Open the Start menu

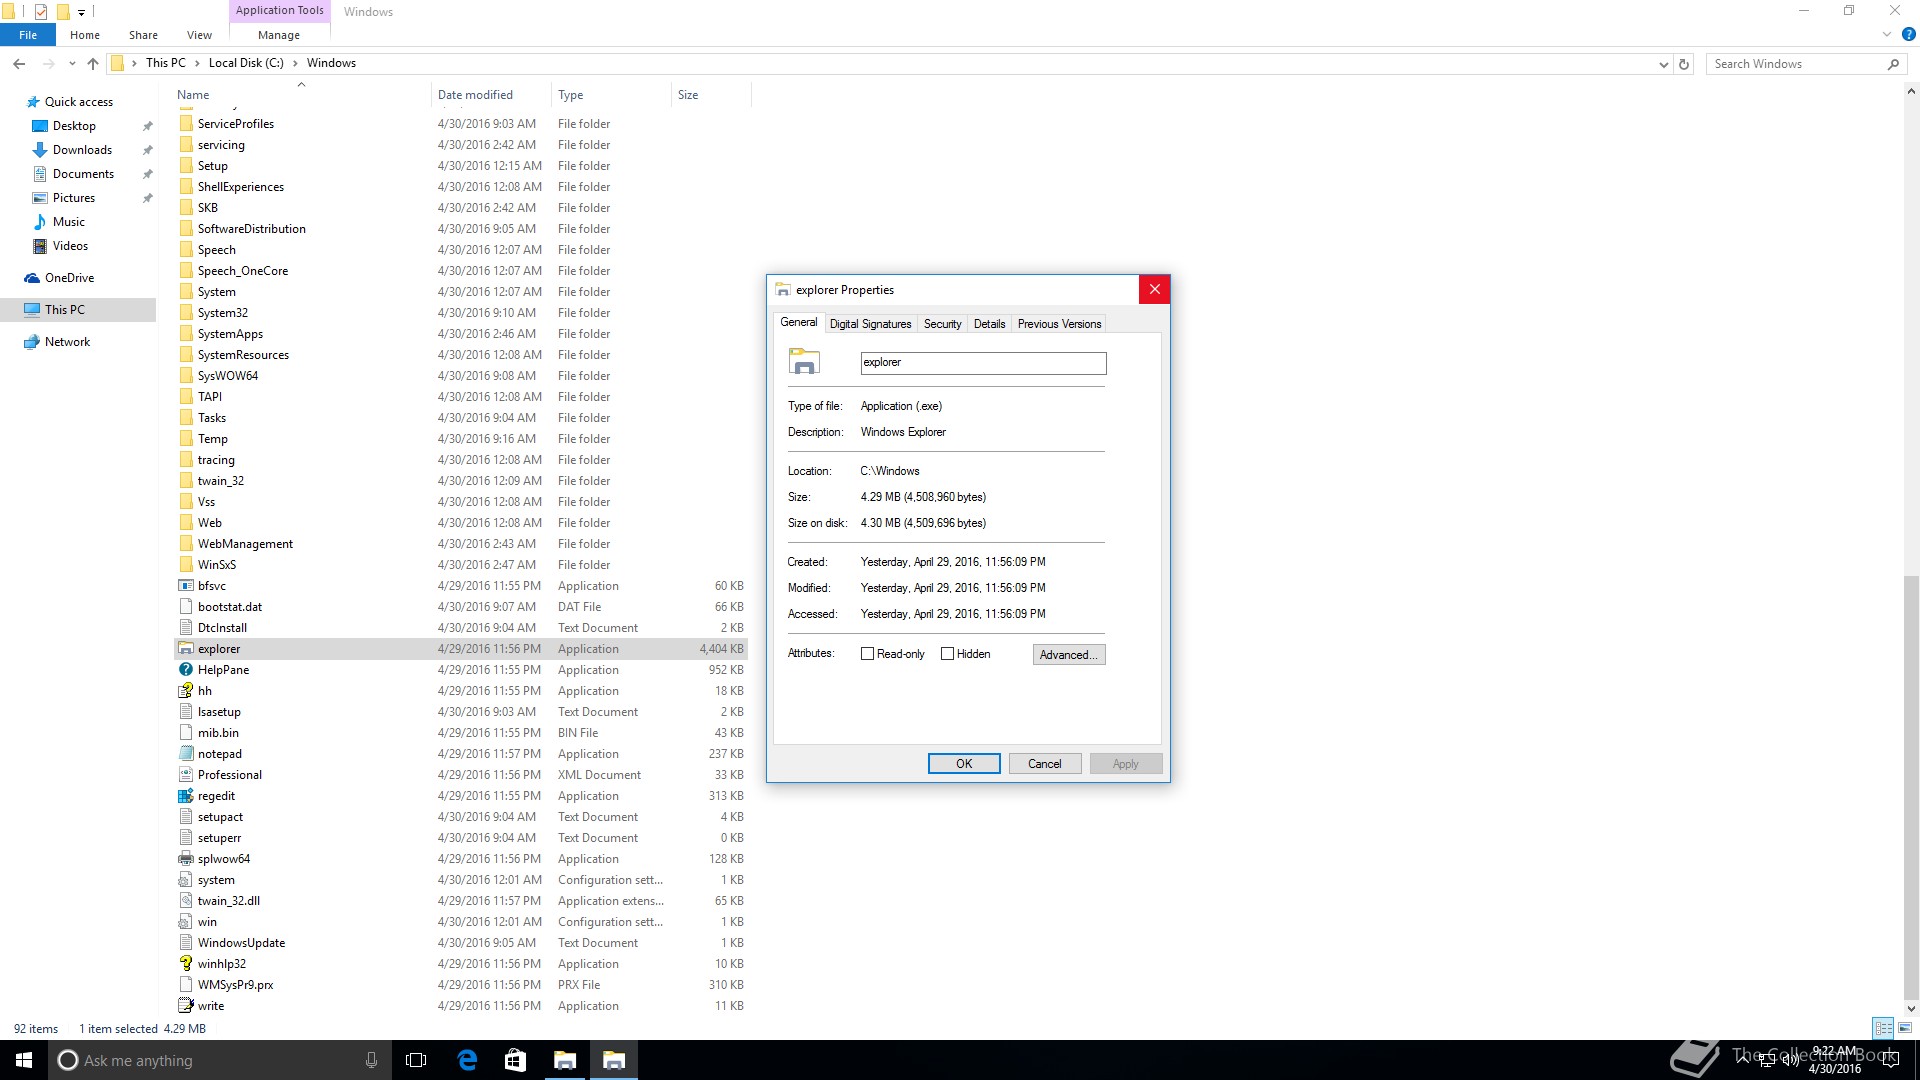point(24,1060)
